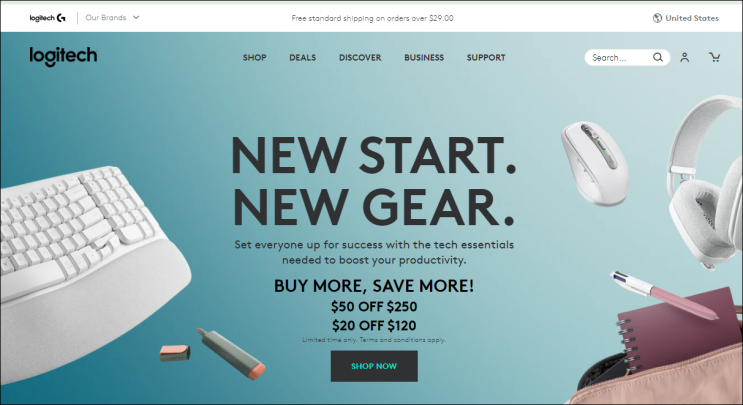Screen dimensions: 743x405
Task: Click the white headset image
Action: point(705,182)
